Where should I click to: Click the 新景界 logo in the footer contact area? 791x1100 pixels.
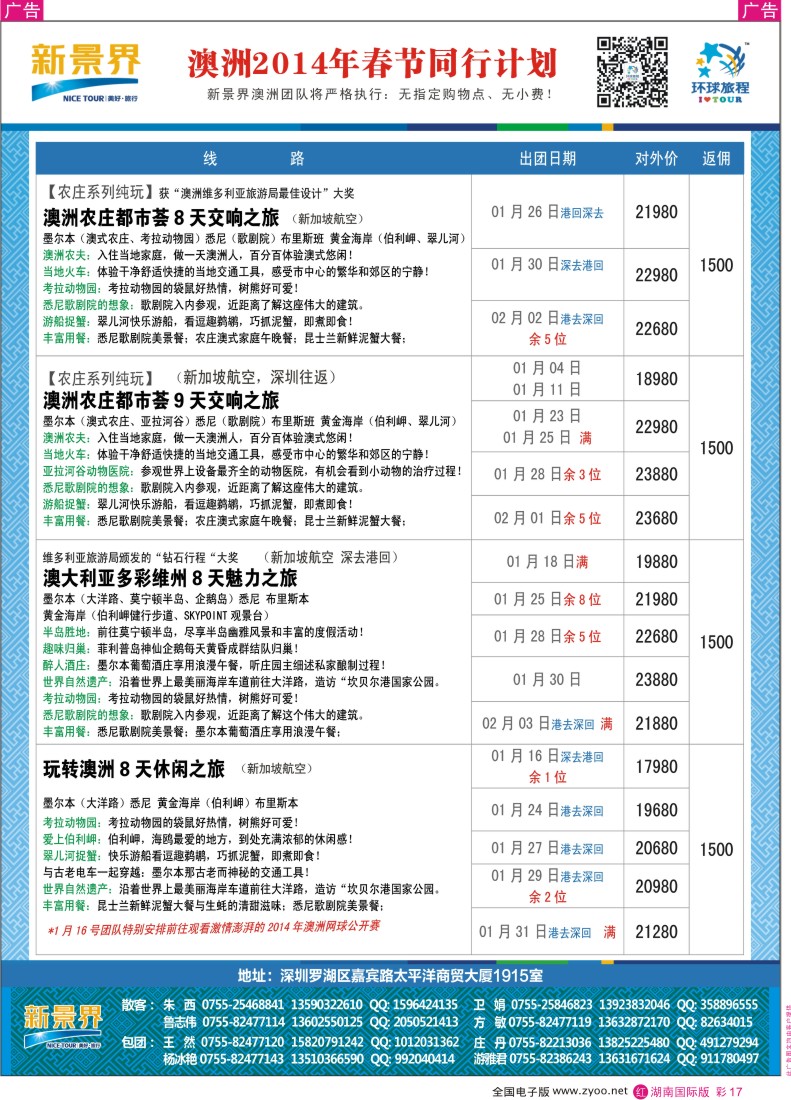pyautogui.click(x=62, y=1026)
